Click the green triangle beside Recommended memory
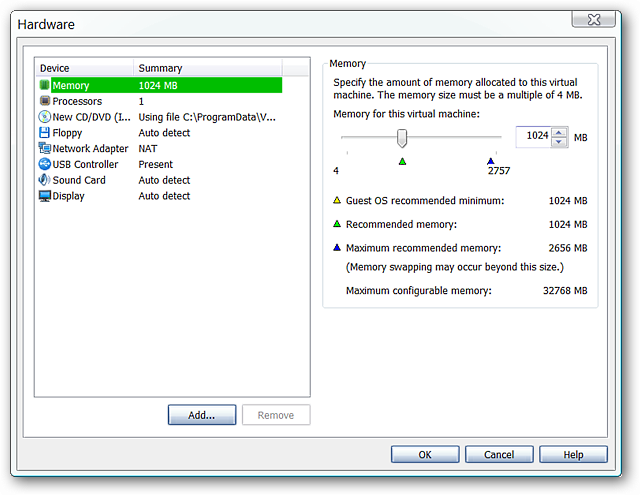This screenshot has width=640, height=495. point(337,224)
